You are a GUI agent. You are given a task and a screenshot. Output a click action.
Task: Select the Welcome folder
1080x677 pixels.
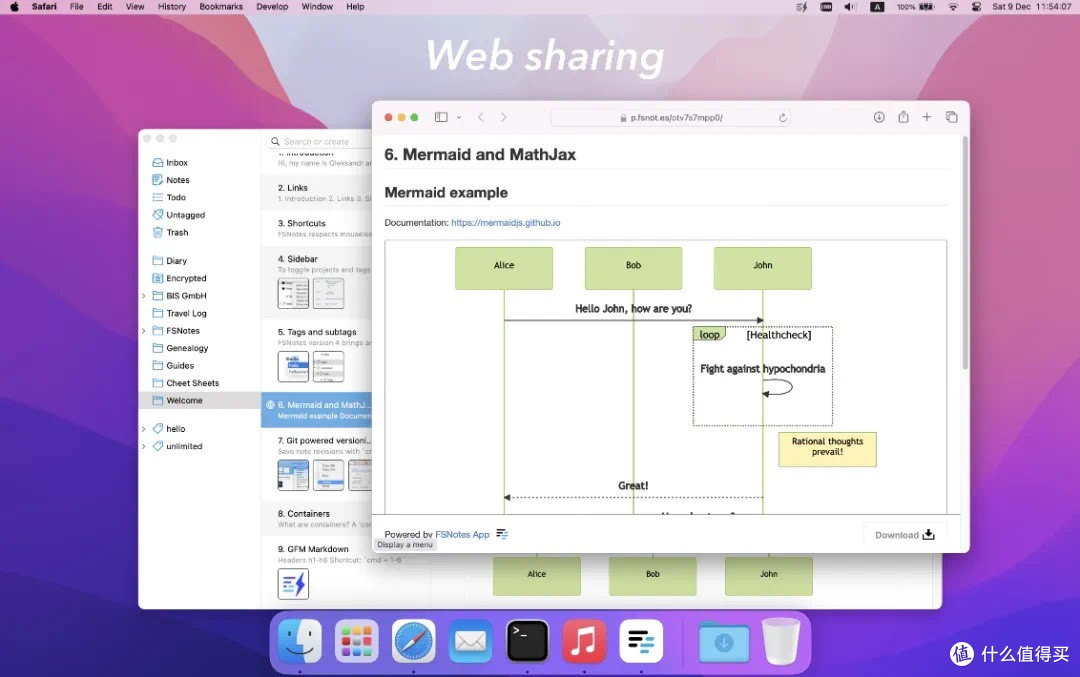(x=199, y=400)
